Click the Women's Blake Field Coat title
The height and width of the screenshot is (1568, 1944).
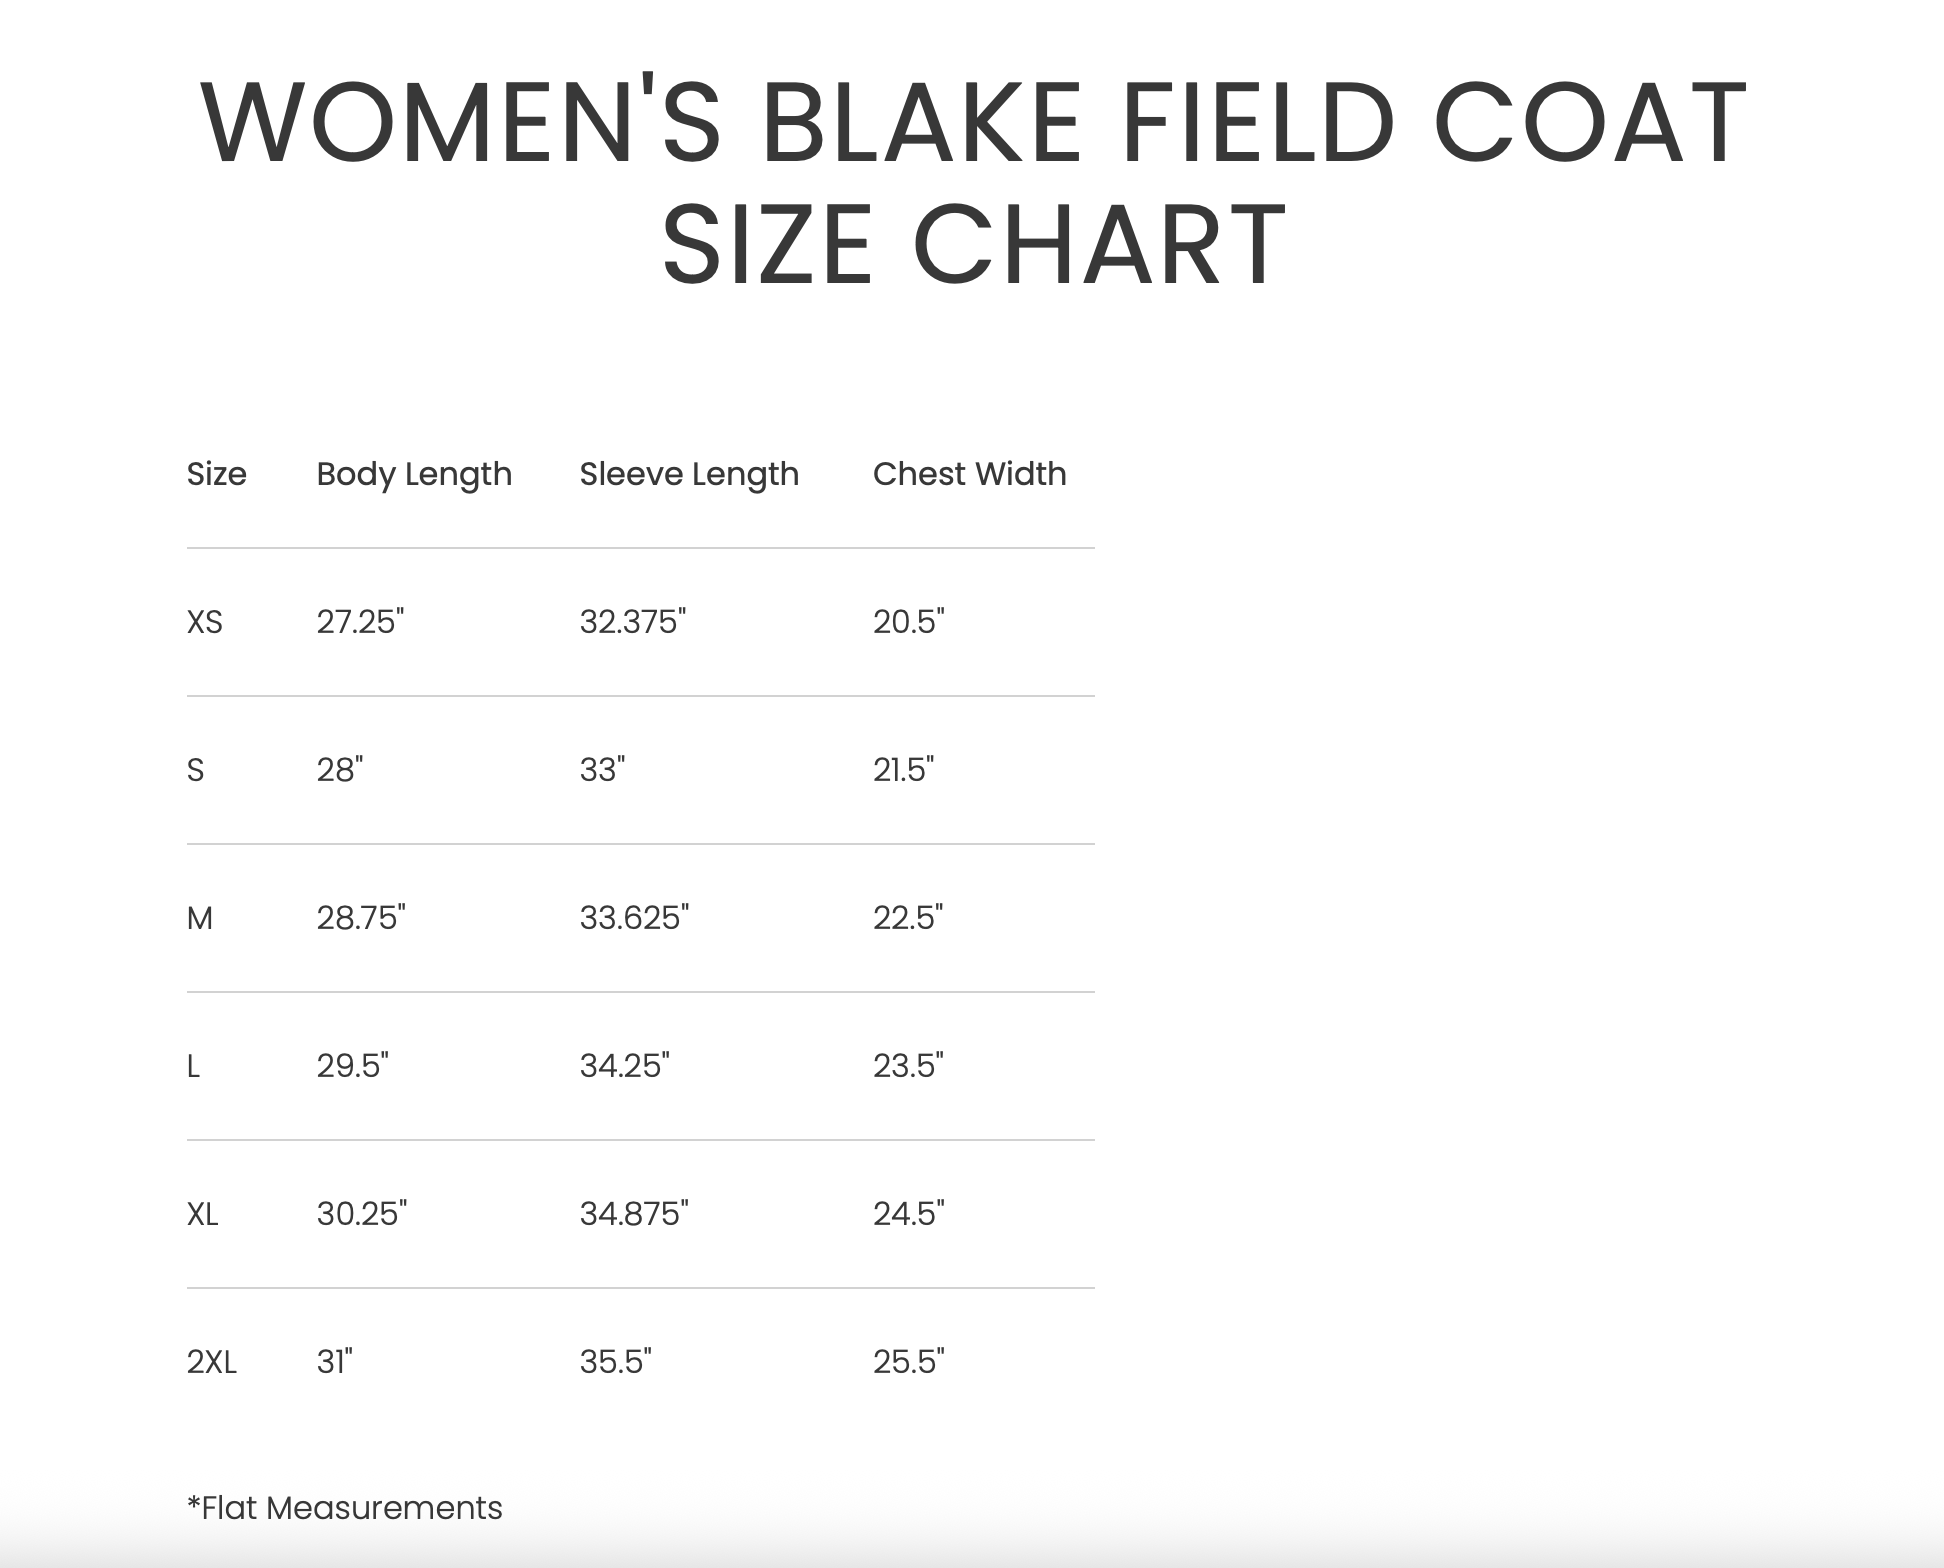972,181
